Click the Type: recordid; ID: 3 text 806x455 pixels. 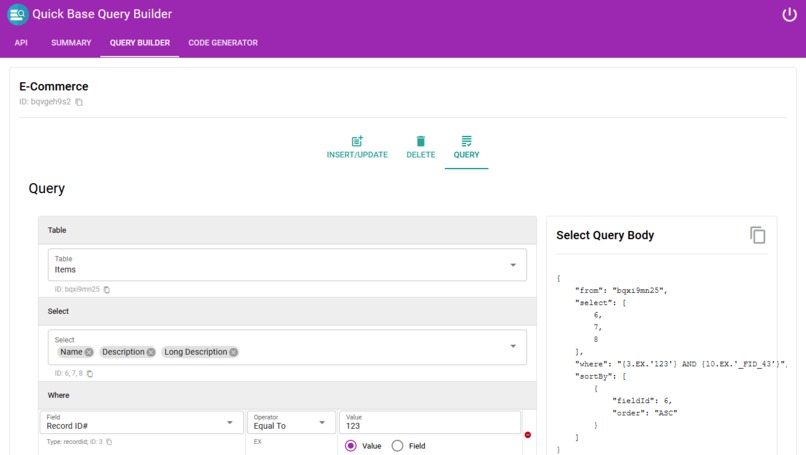75,442
